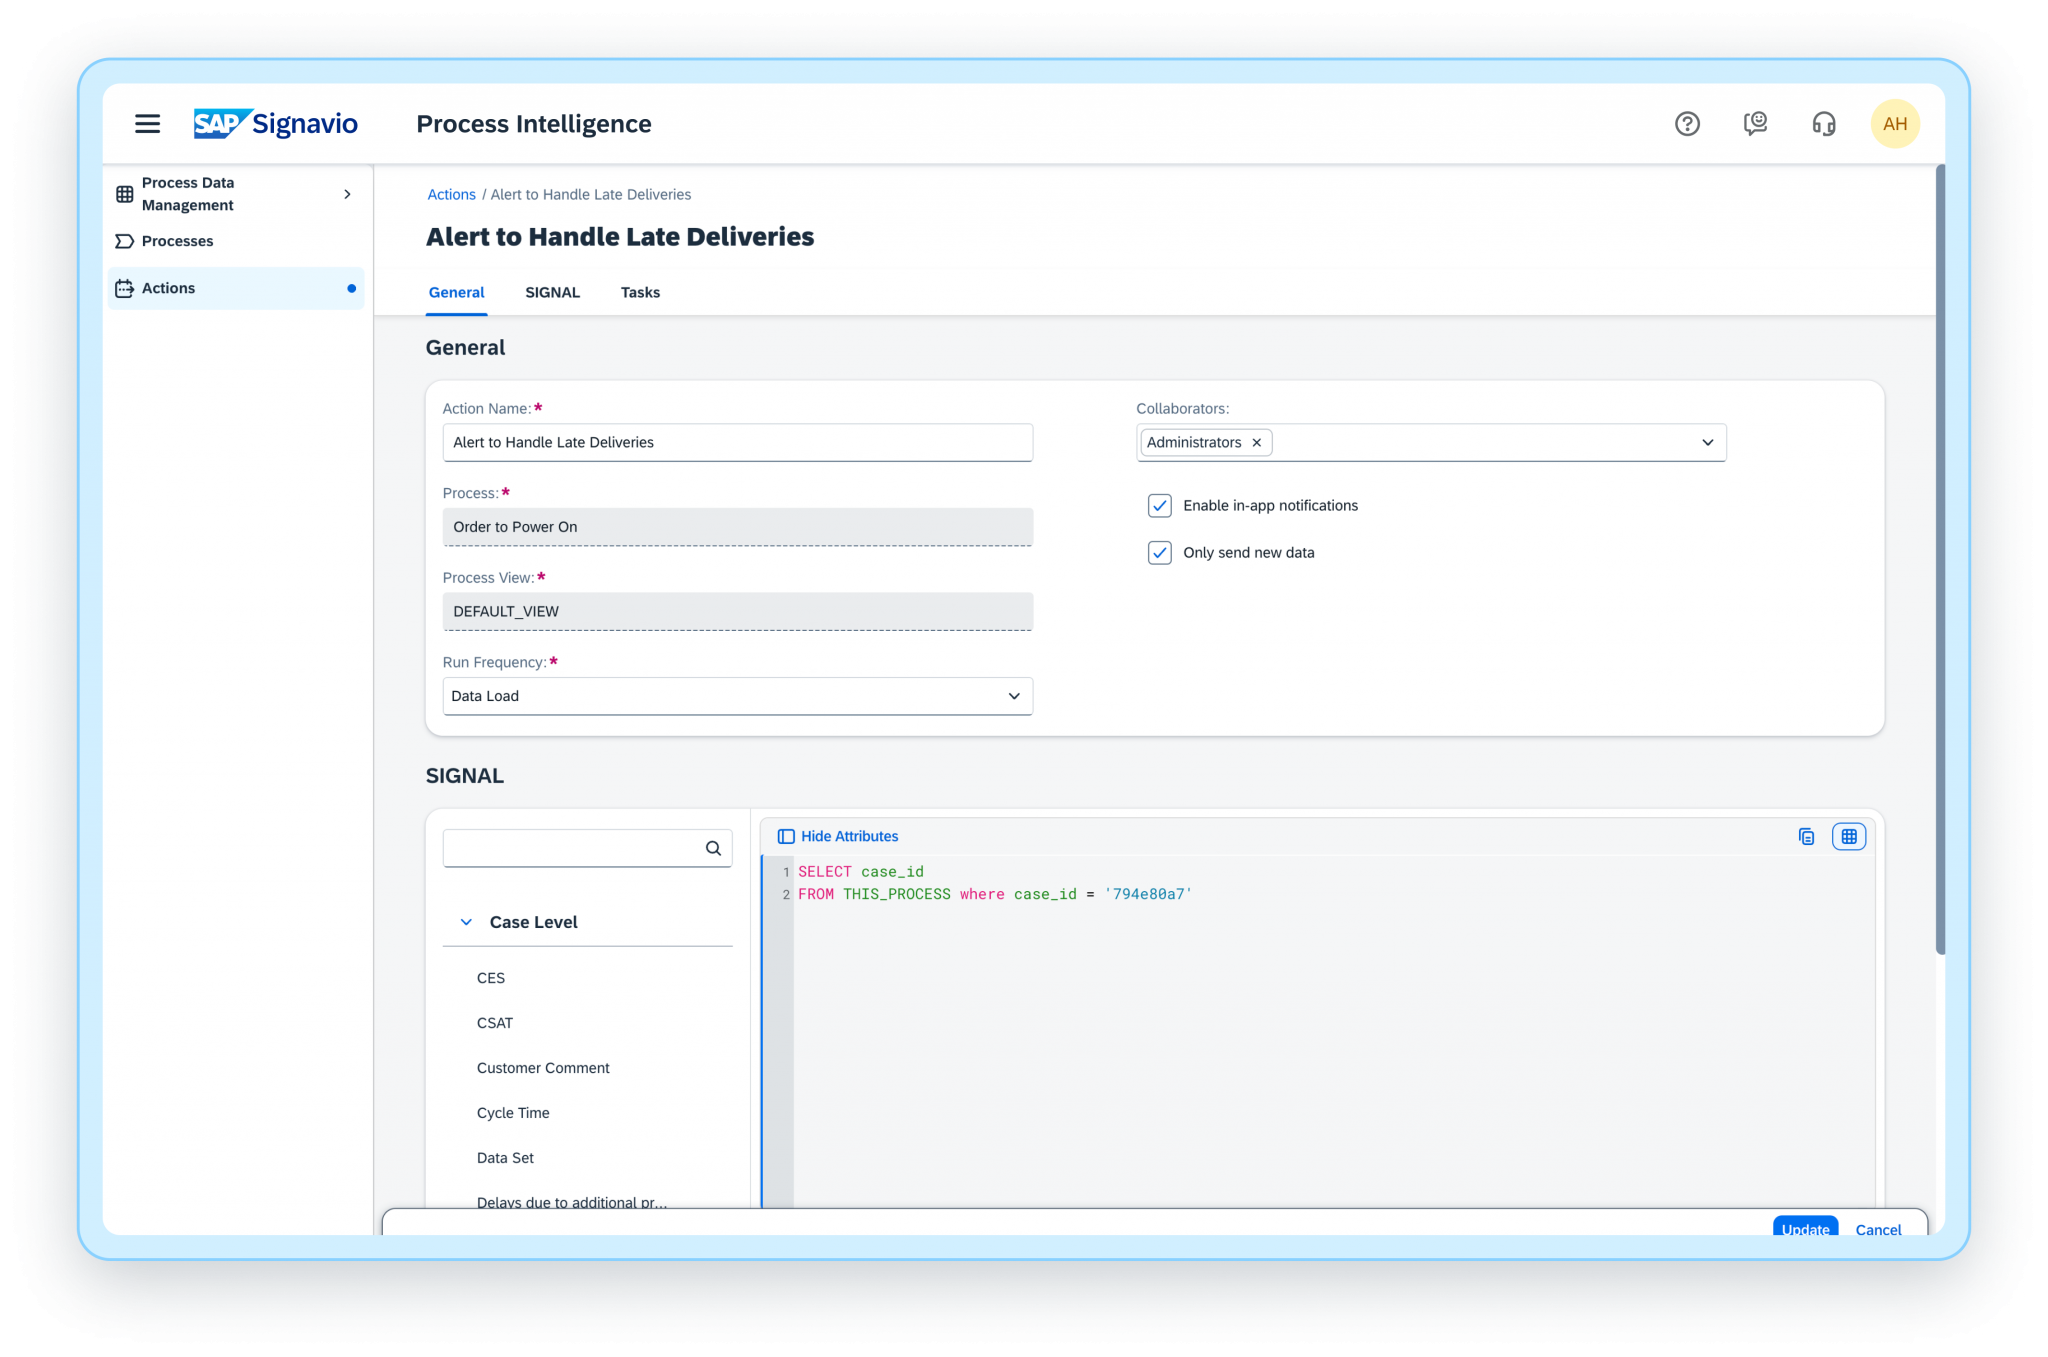Click the help question-mark icon

pos(1687,123)
